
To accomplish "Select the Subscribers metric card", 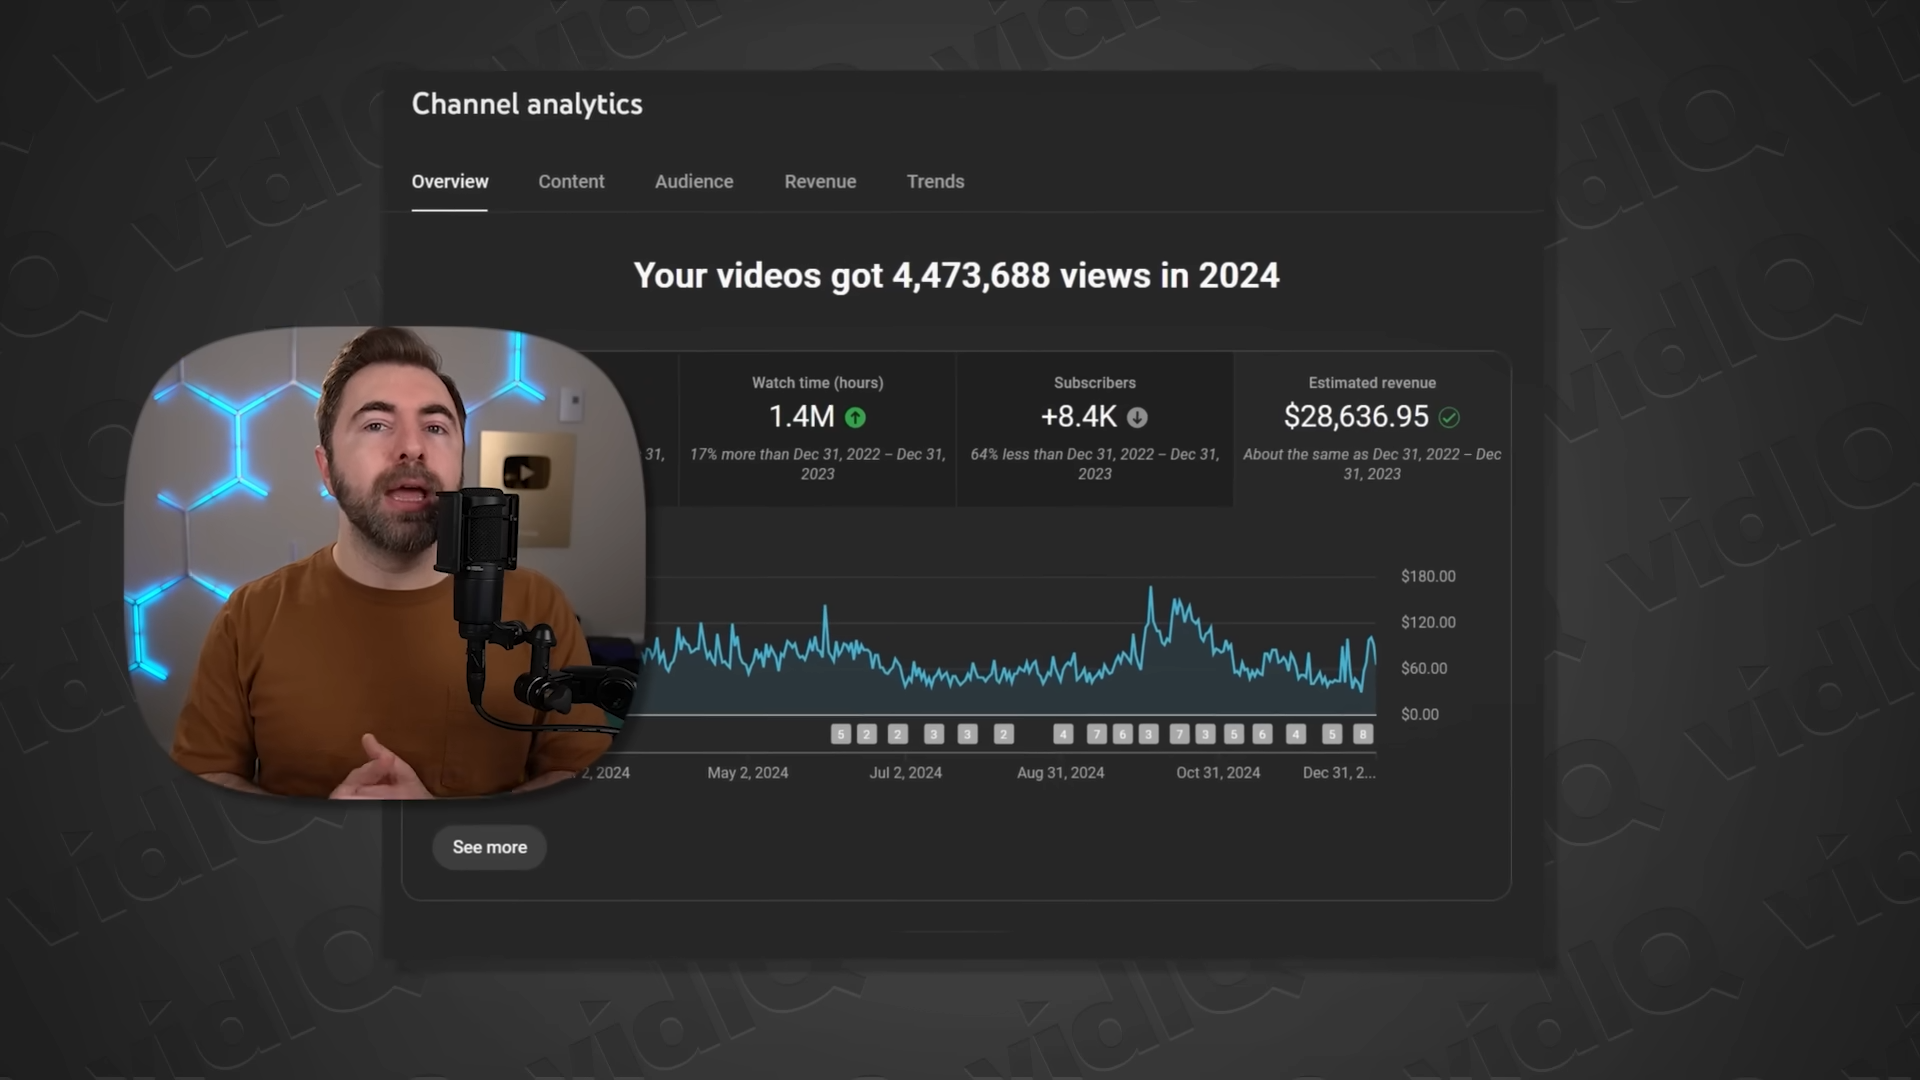I will 1094,428.
